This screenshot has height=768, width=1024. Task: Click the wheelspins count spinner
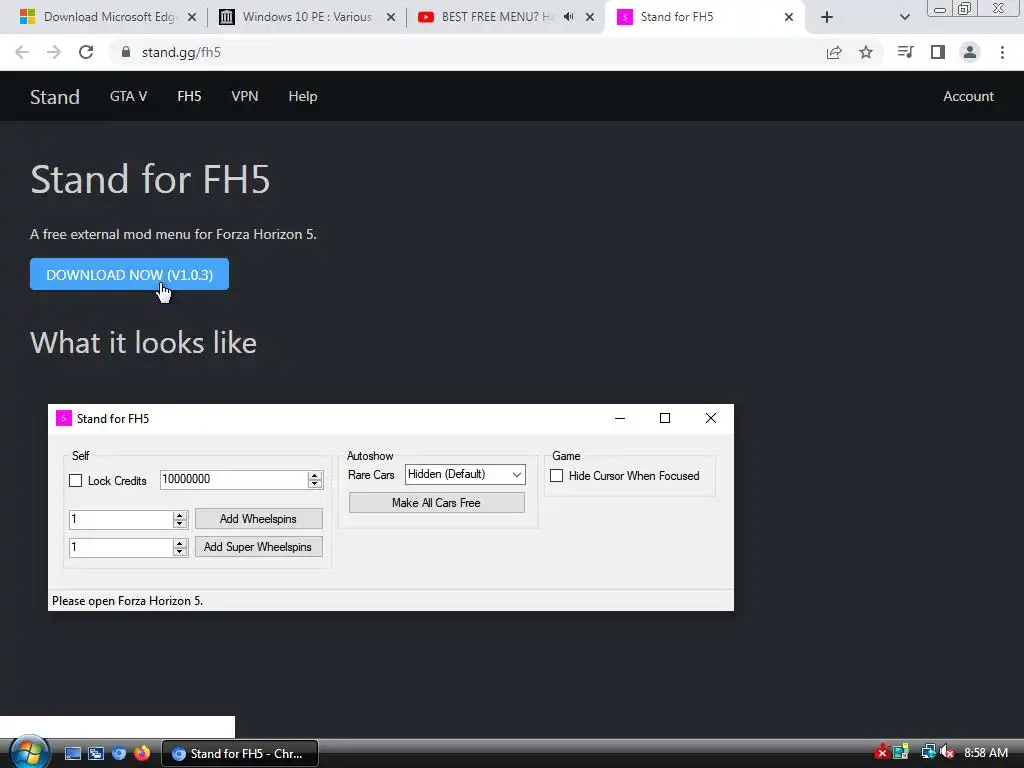tap(180, 519)
